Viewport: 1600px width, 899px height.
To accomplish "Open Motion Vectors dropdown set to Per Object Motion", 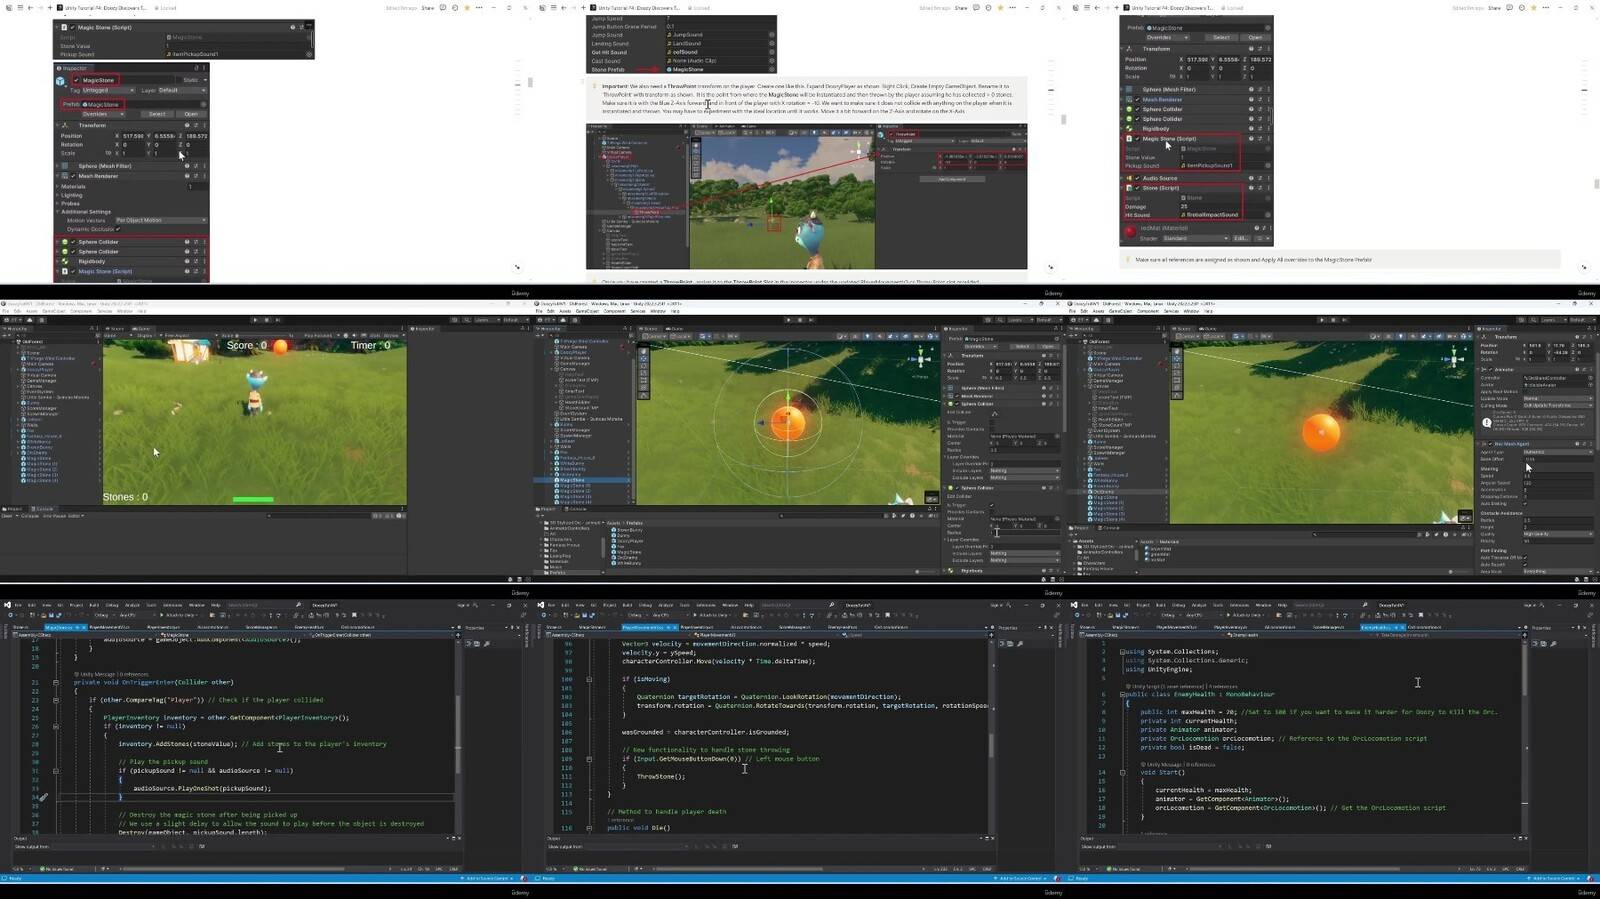I will (x=160, y=220).
